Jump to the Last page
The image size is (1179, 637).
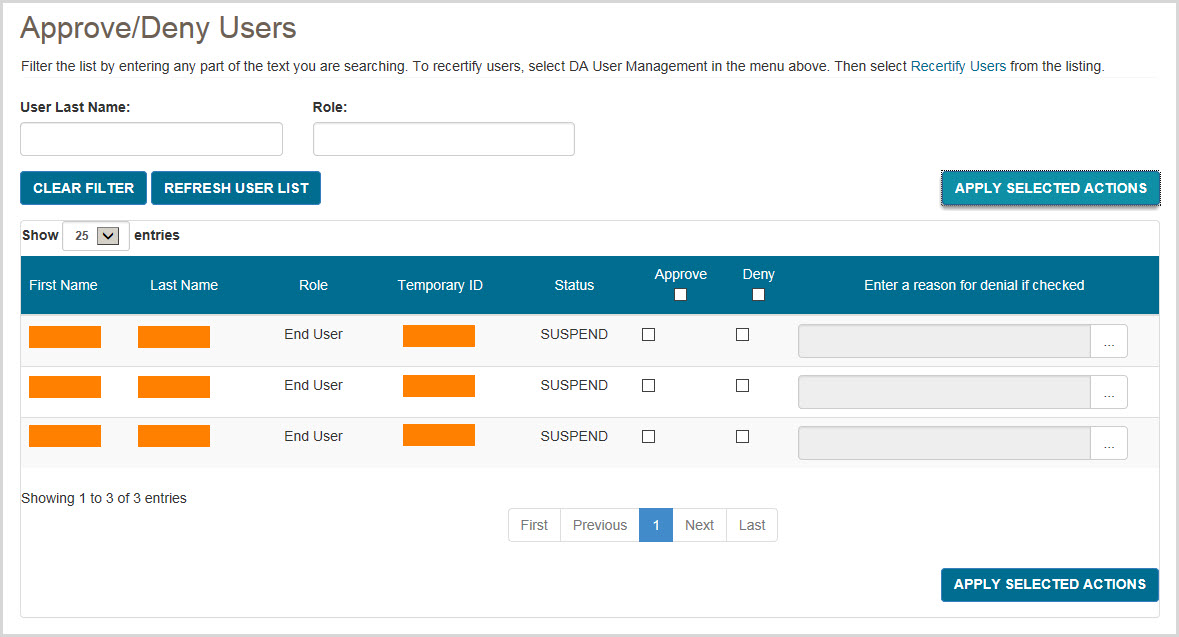pyautogui.click(x=752, y=525)
